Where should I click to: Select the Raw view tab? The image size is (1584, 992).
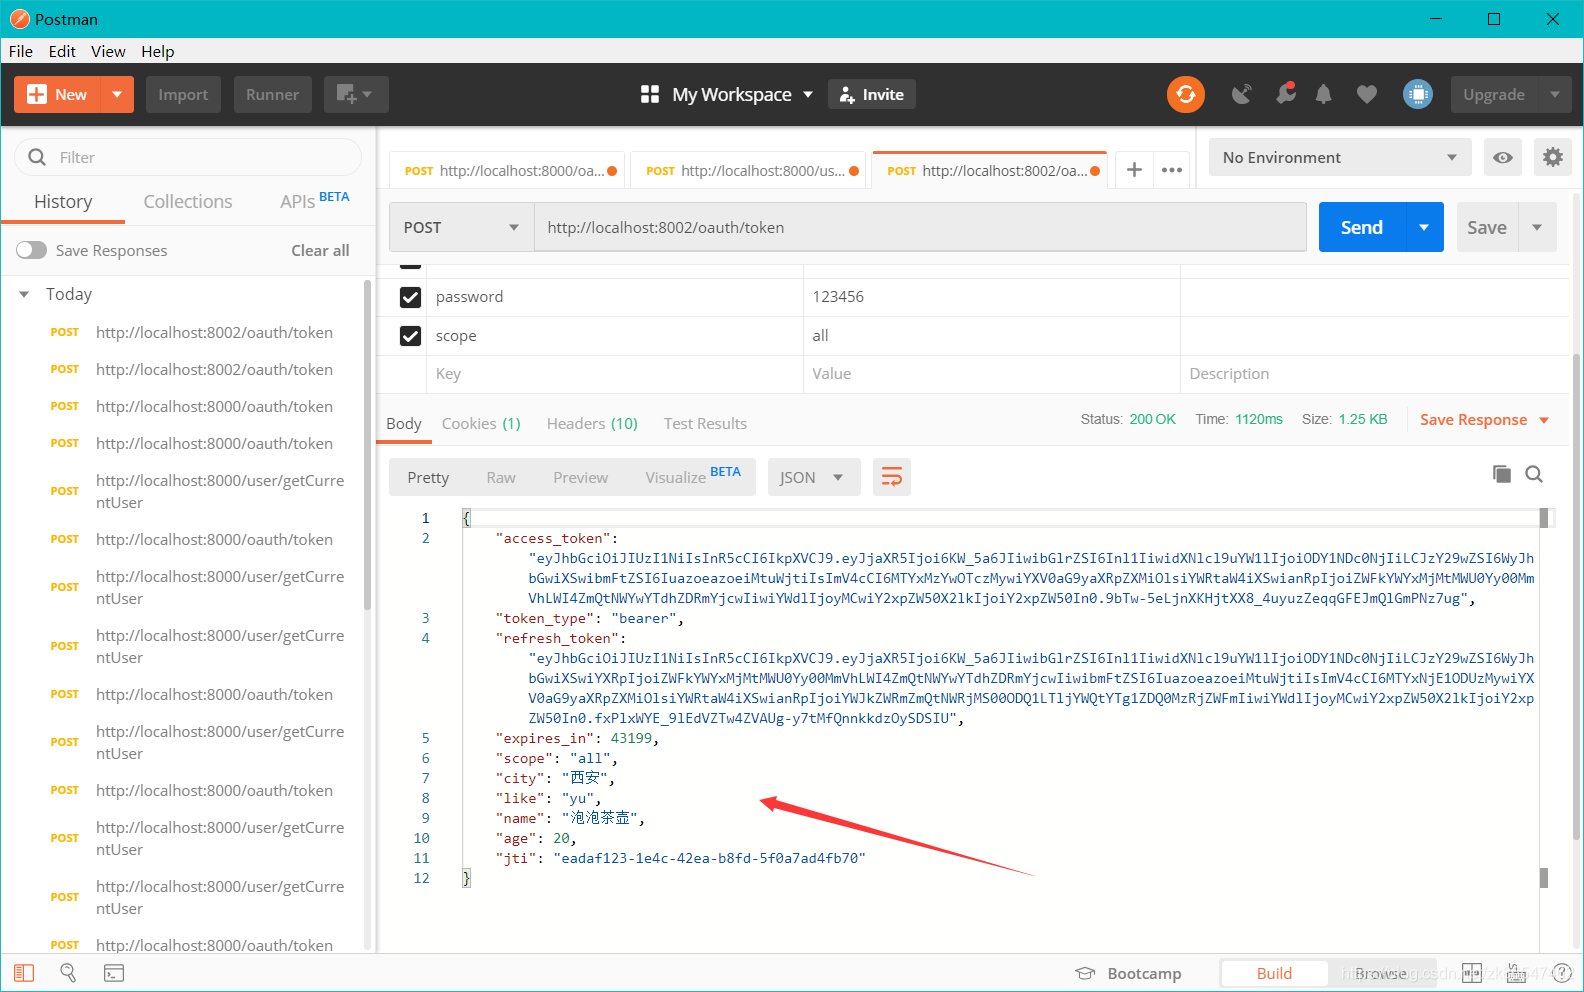501,477
